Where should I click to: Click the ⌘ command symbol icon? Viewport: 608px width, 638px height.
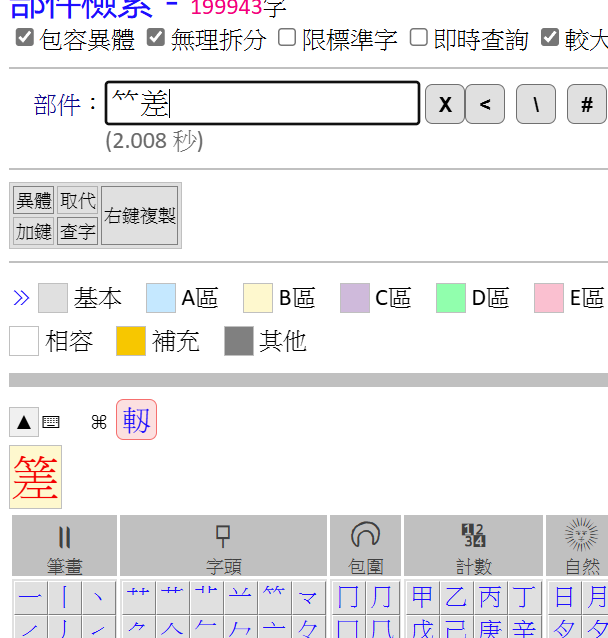(99, 422)
